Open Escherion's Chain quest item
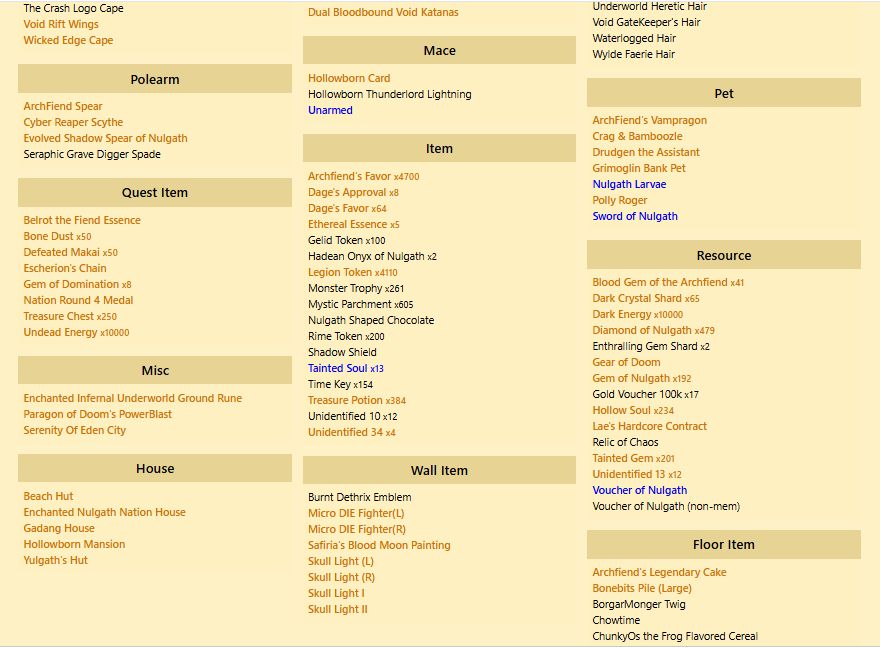This screenshot has width=880, height=647. point(65,268)
